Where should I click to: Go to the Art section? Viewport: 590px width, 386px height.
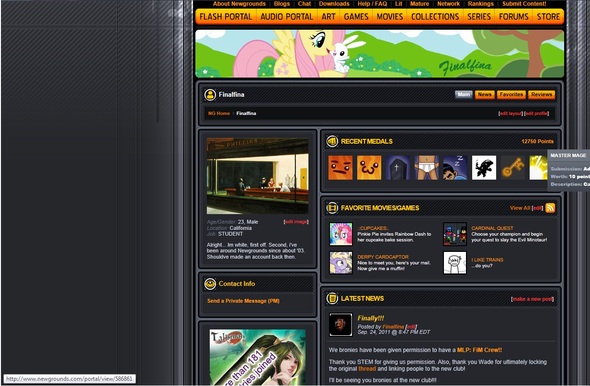328,17
